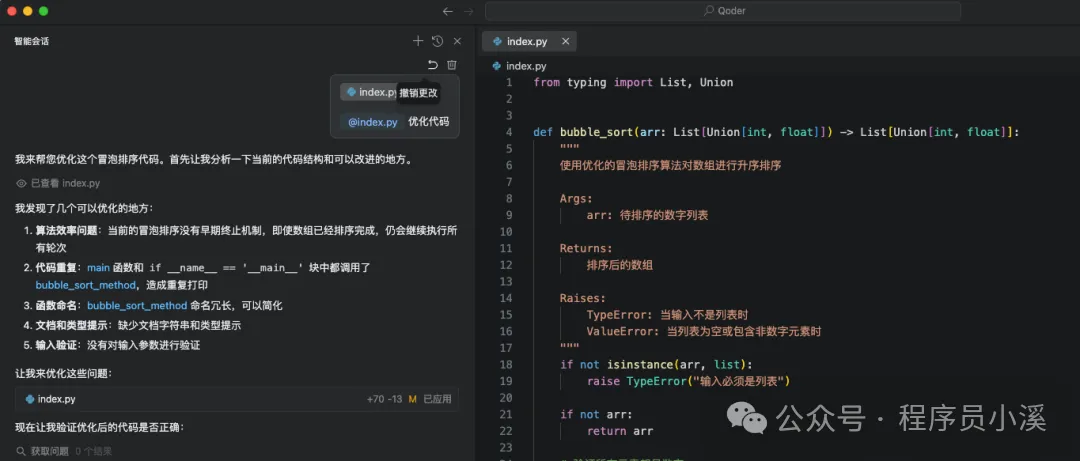Open bubble_sort_method link in item 2

pos(85,285)
